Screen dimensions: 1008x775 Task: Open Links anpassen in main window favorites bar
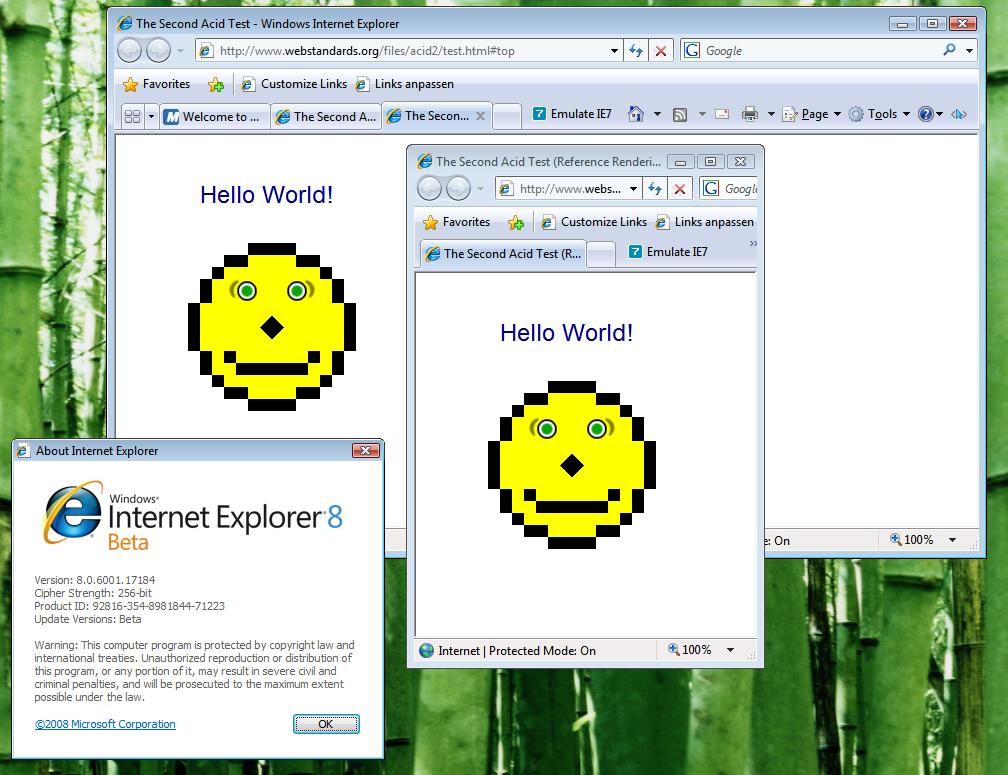click(405, 84)
